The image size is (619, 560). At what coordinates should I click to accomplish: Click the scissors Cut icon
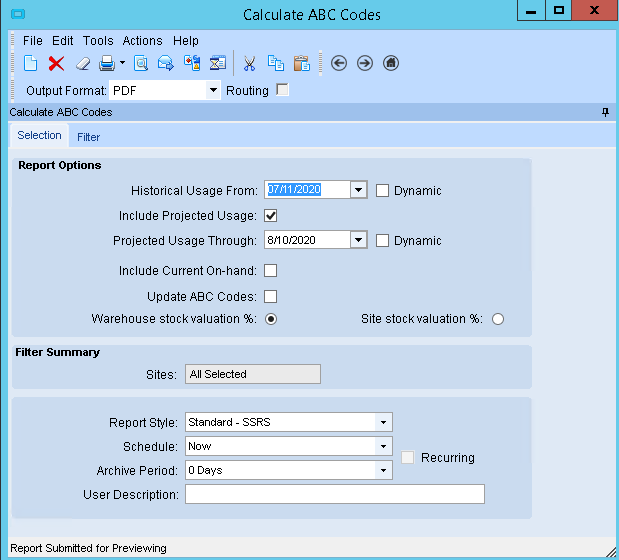coord(249,63)
